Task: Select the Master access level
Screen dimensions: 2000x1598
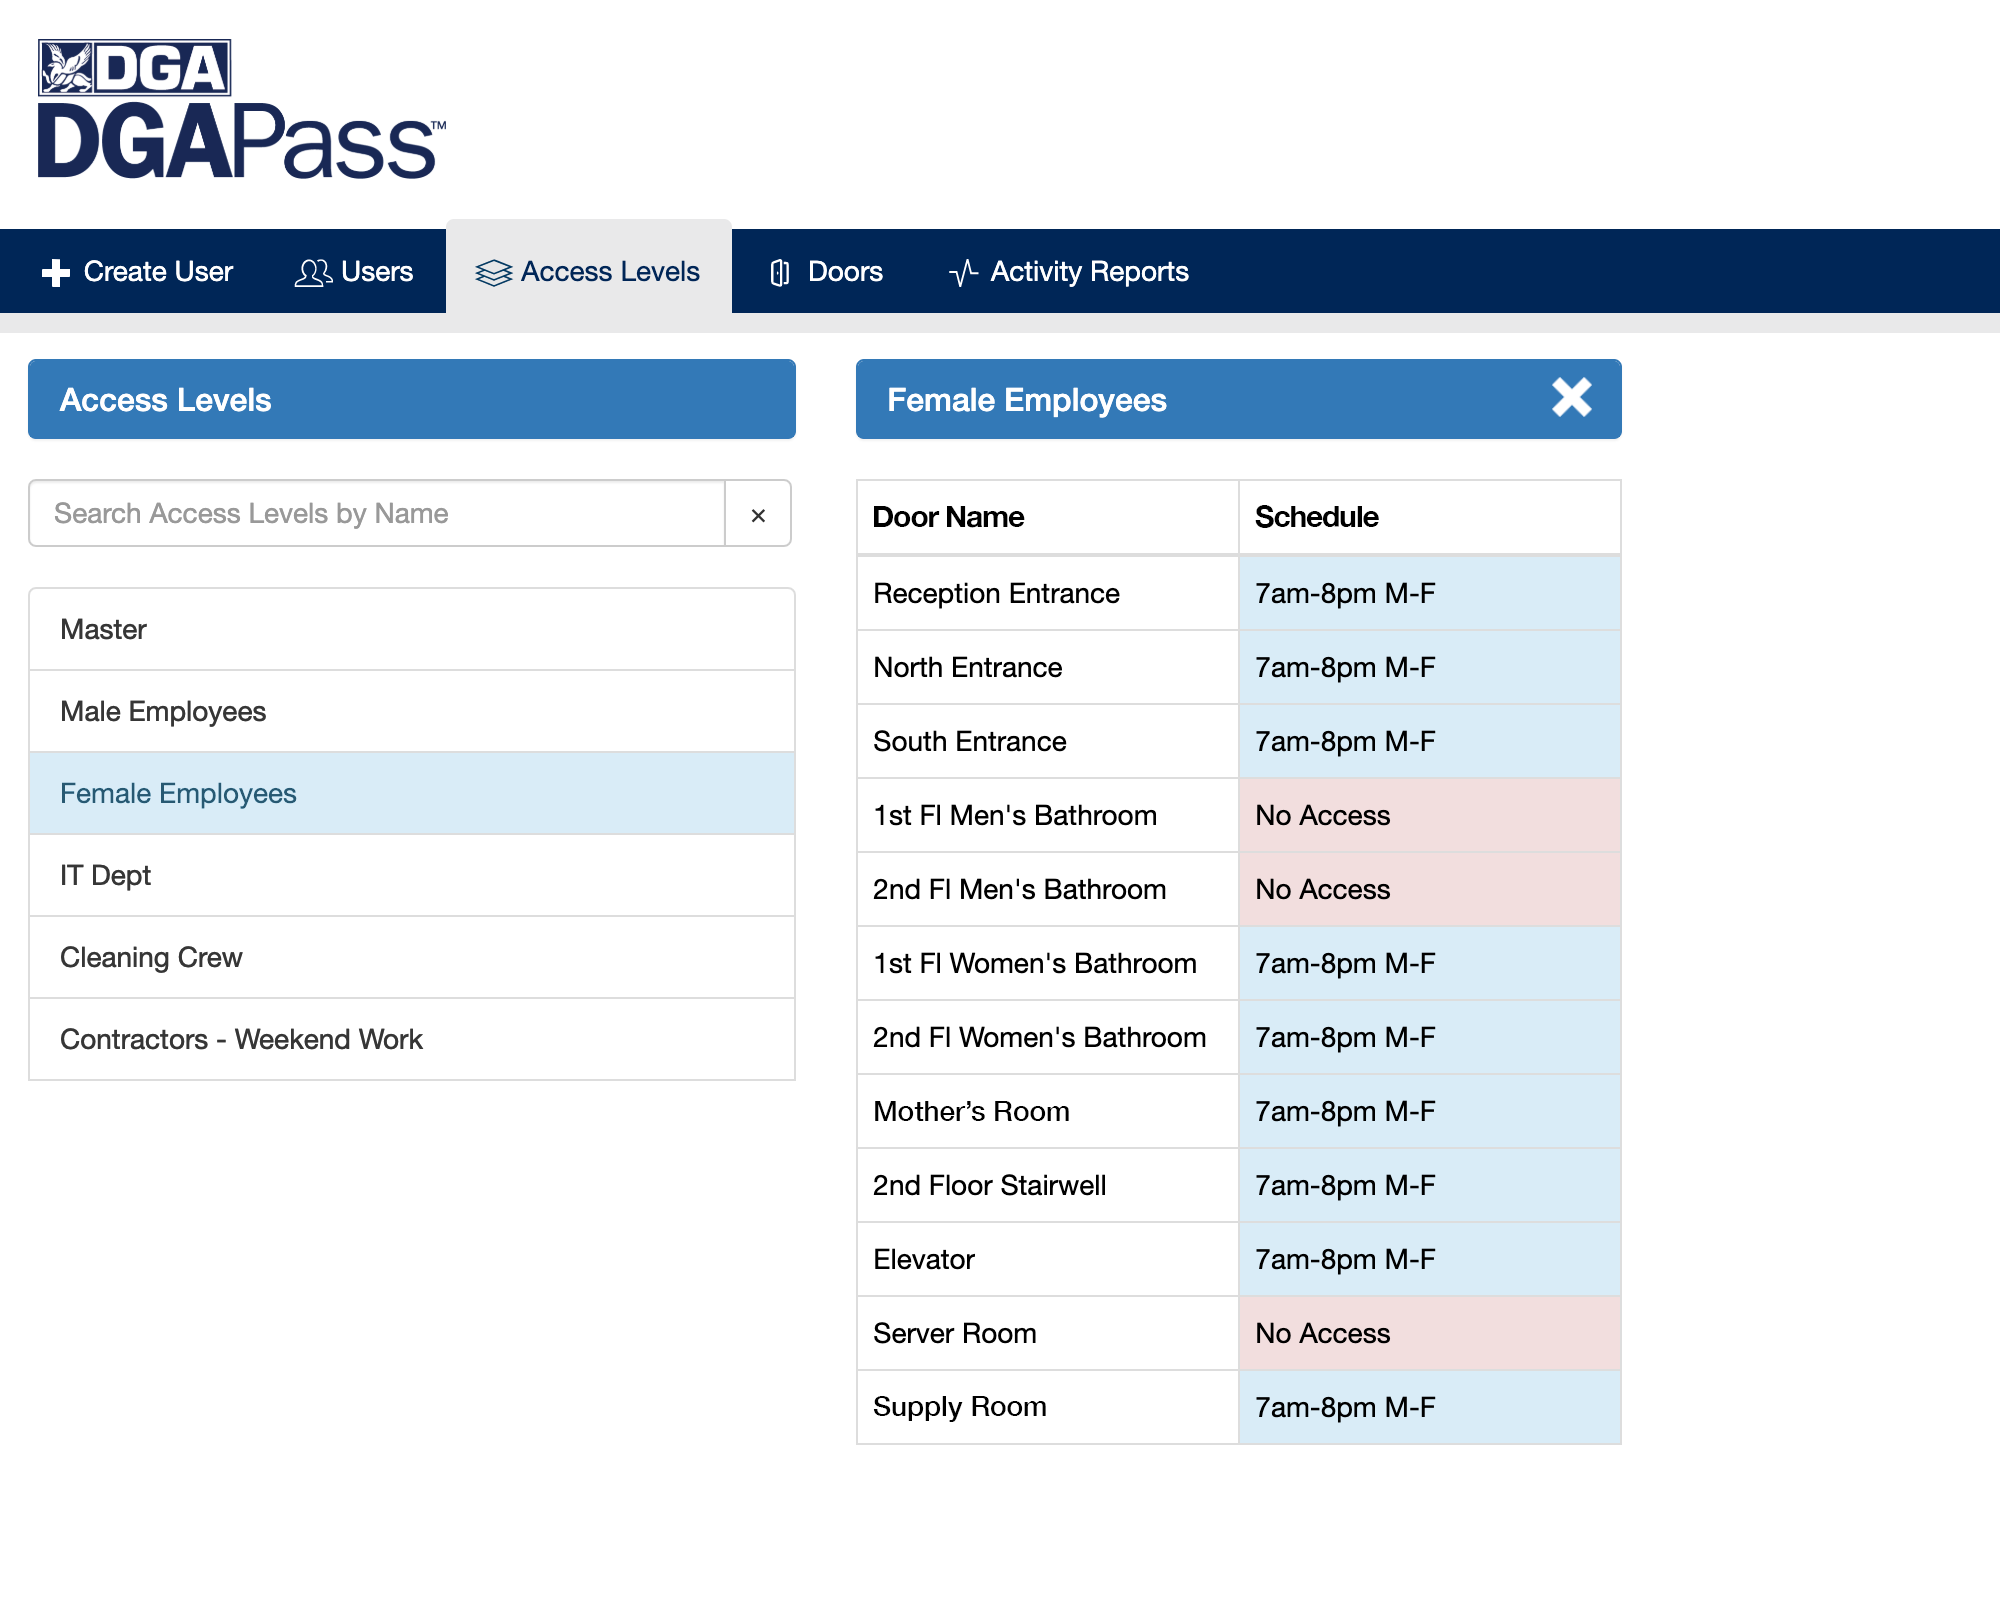Action: click(x=103, y=629)
